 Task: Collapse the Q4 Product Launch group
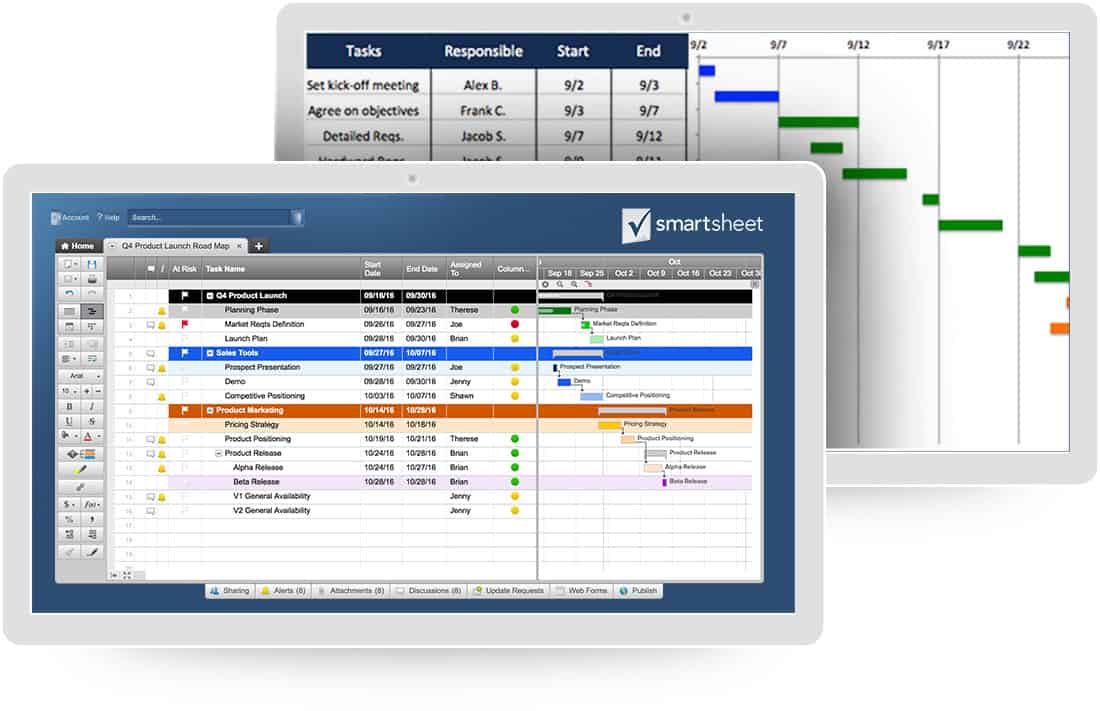[210, 295]
